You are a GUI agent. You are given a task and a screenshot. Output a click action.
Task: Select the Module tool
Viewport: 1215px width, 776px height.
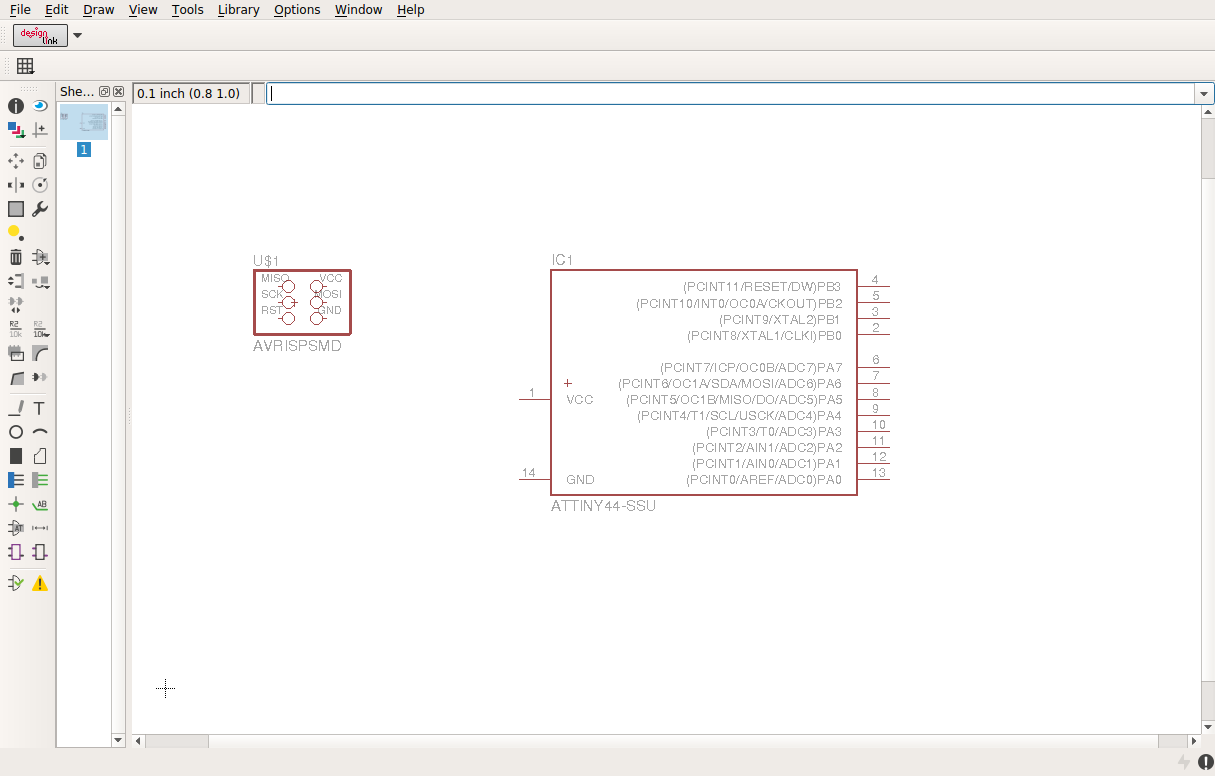click(16, 552)
